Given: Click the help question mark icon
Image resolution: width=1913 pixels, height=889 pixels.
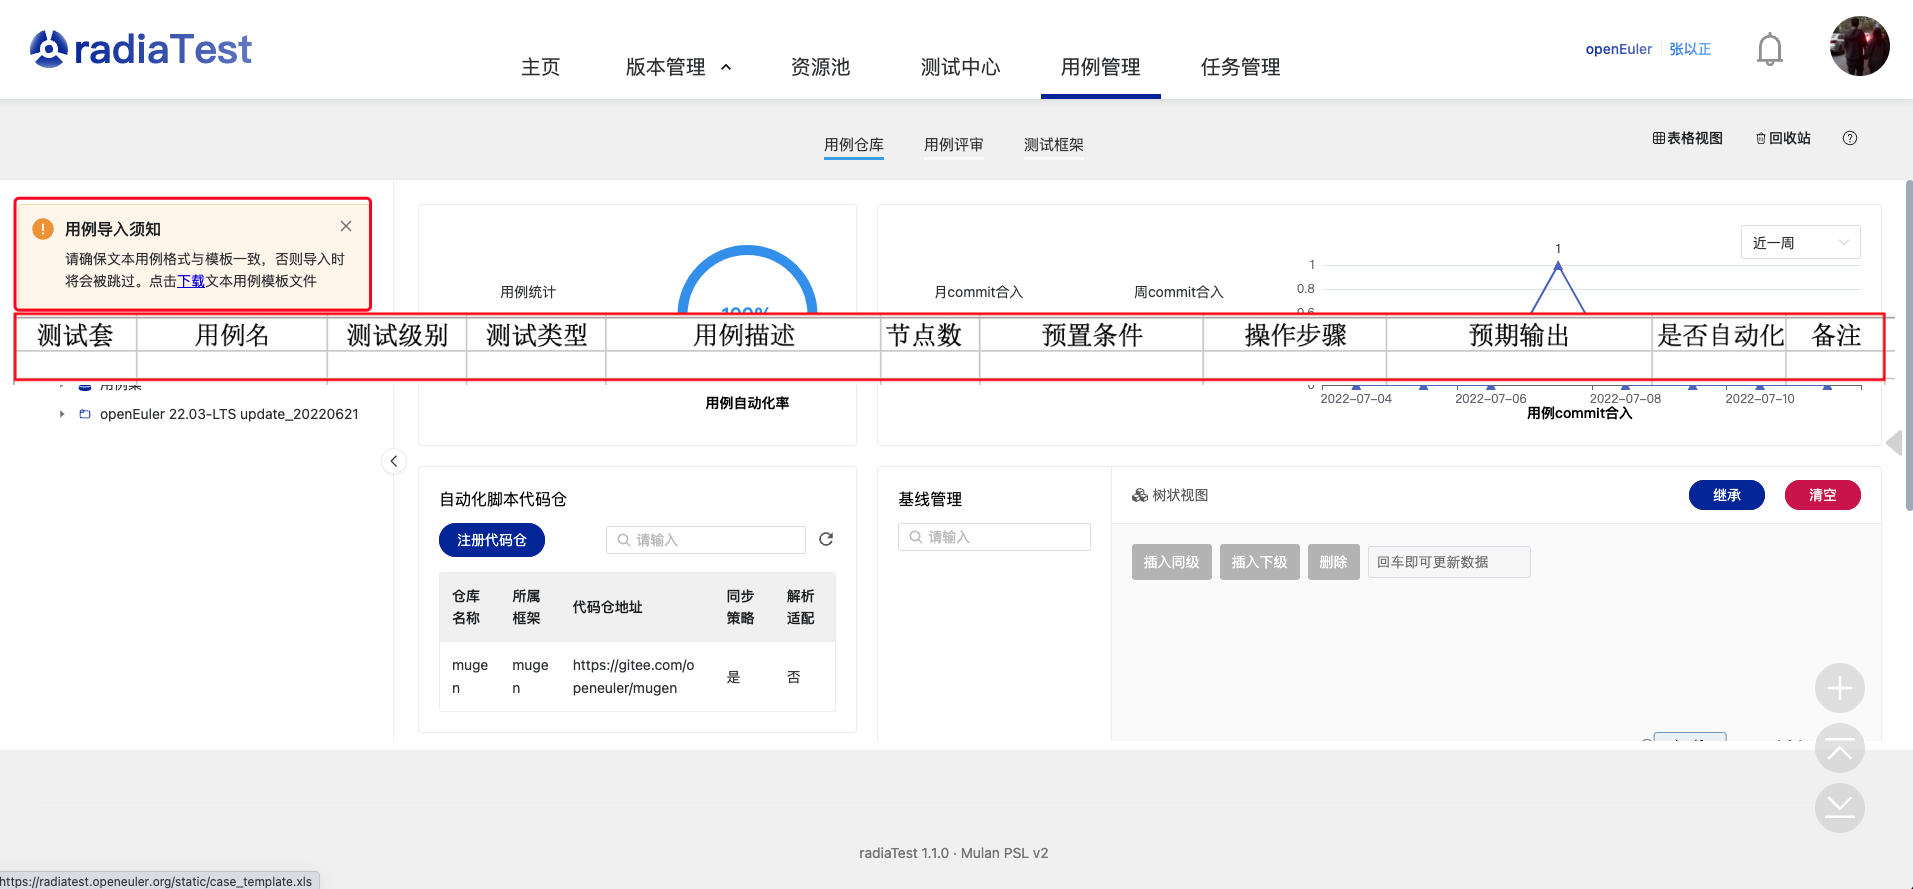Looking at the screenshot, I should click(1849, 139).
